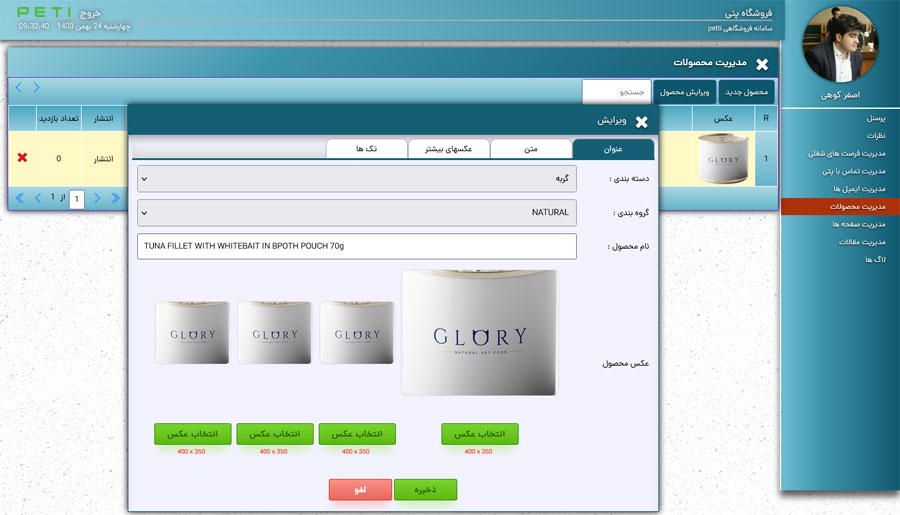
Task: Select مدیریت محصولات in the sidebar
Action: click(840, 207)
